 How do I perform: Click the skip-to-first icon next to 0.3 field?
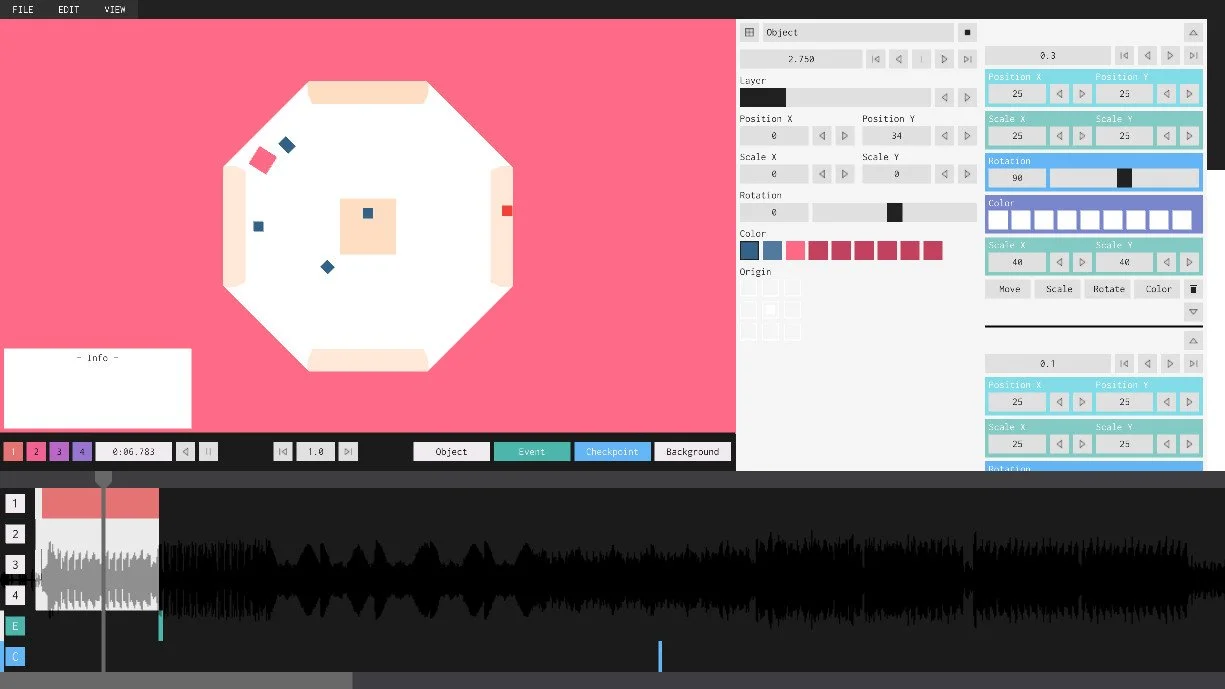point(1124,56)
